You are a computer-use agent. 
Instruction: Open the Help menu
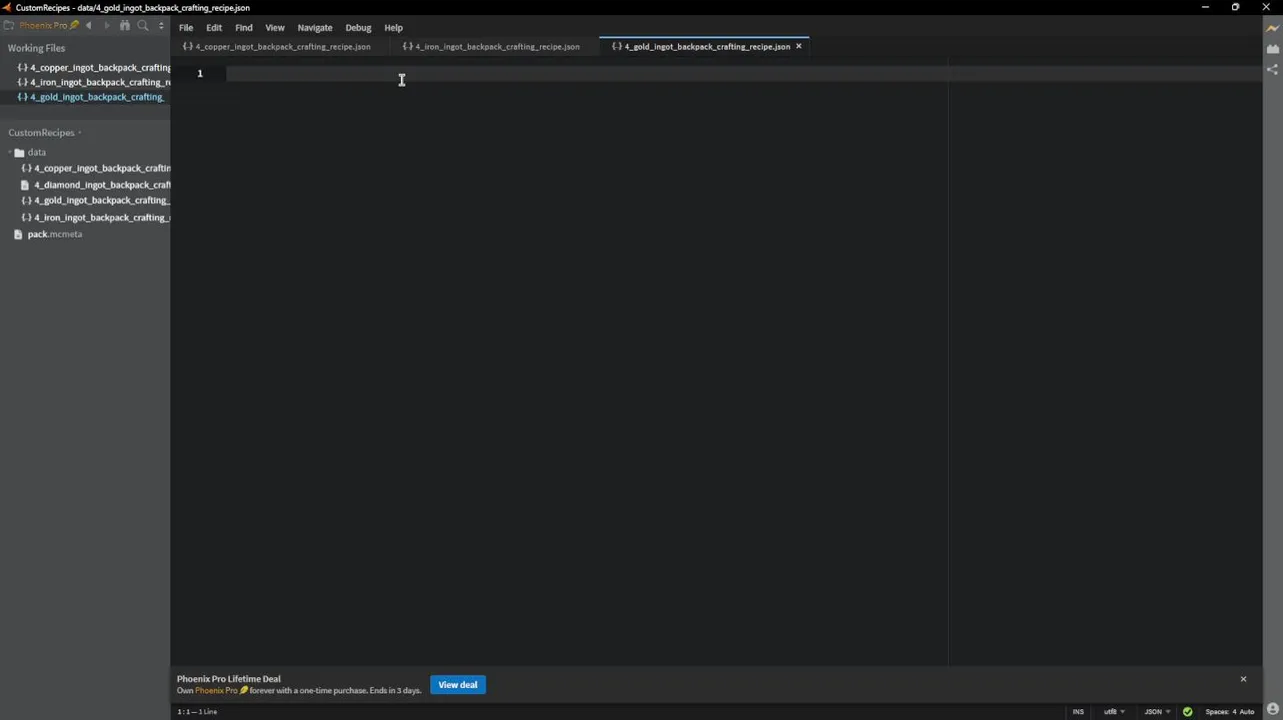coord(394,28)
